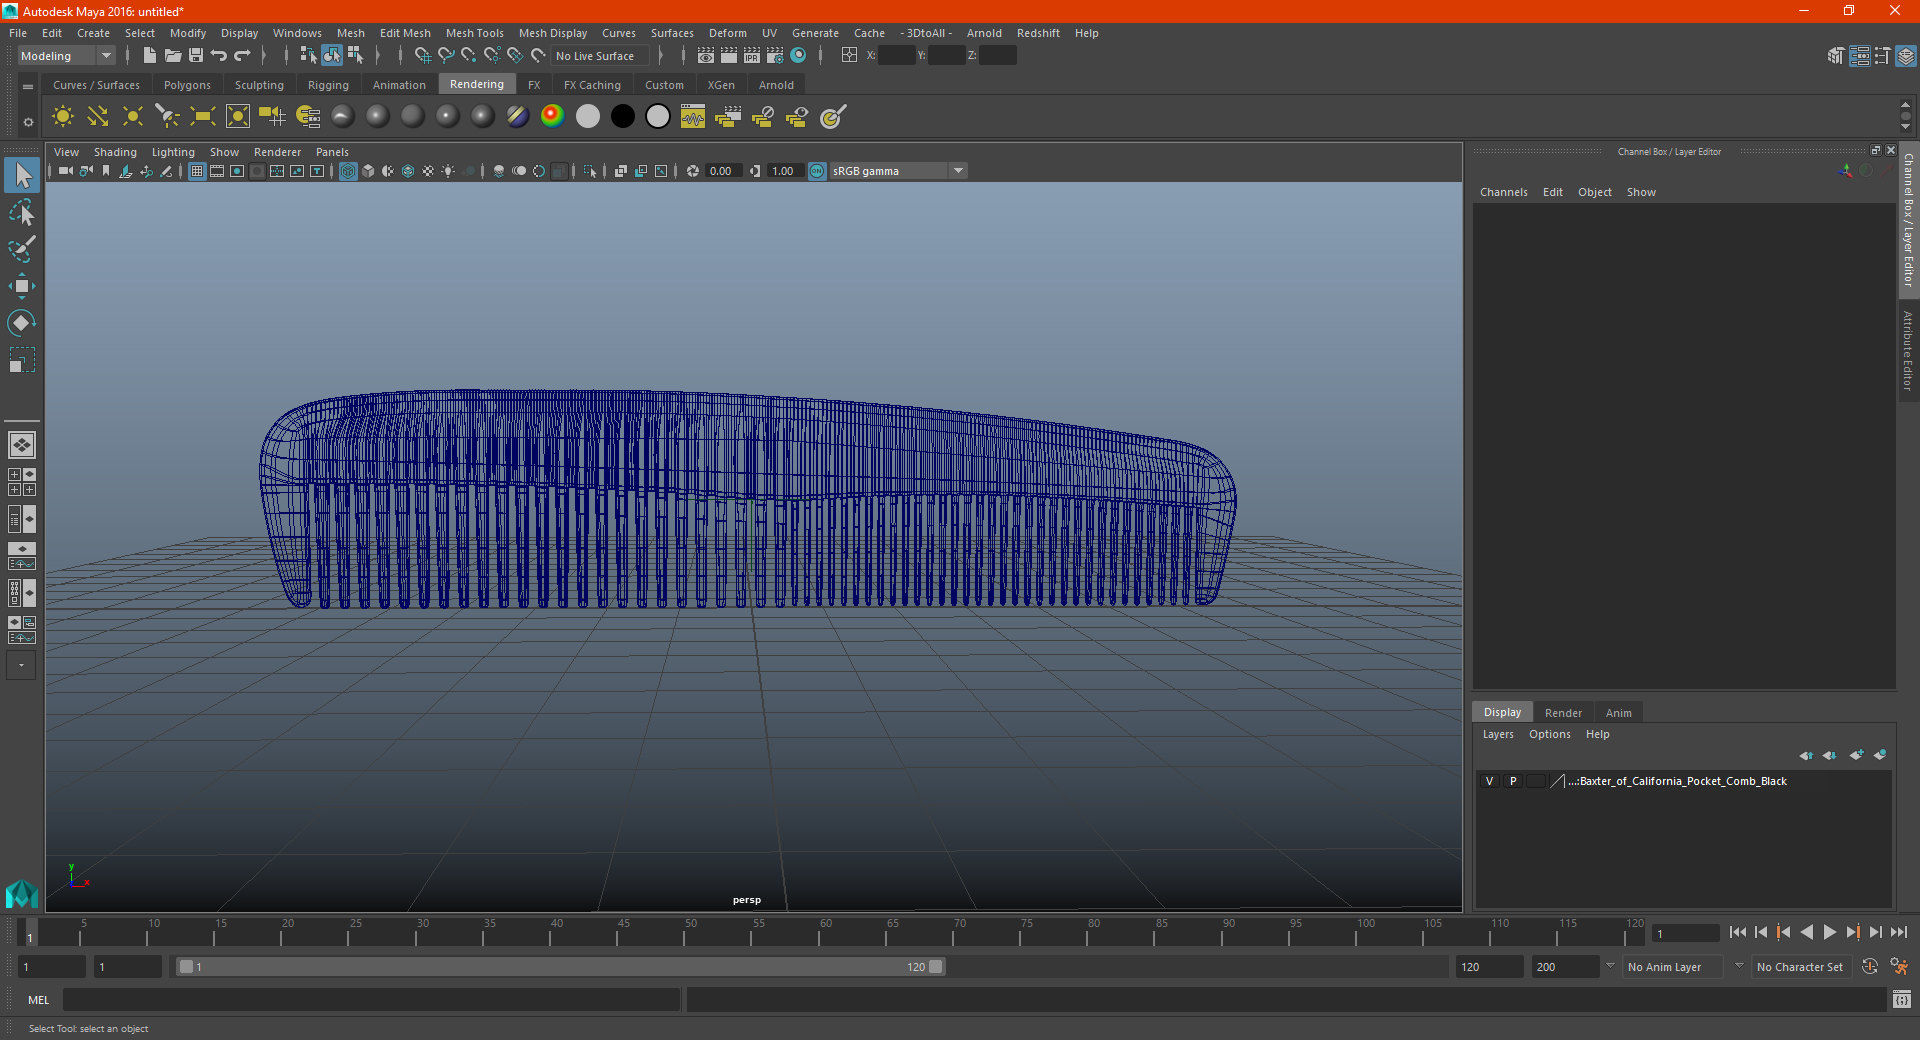The image size is (1920, 1040).
Task: Toggle wireframe shading cube button
Action: (348, 171)
